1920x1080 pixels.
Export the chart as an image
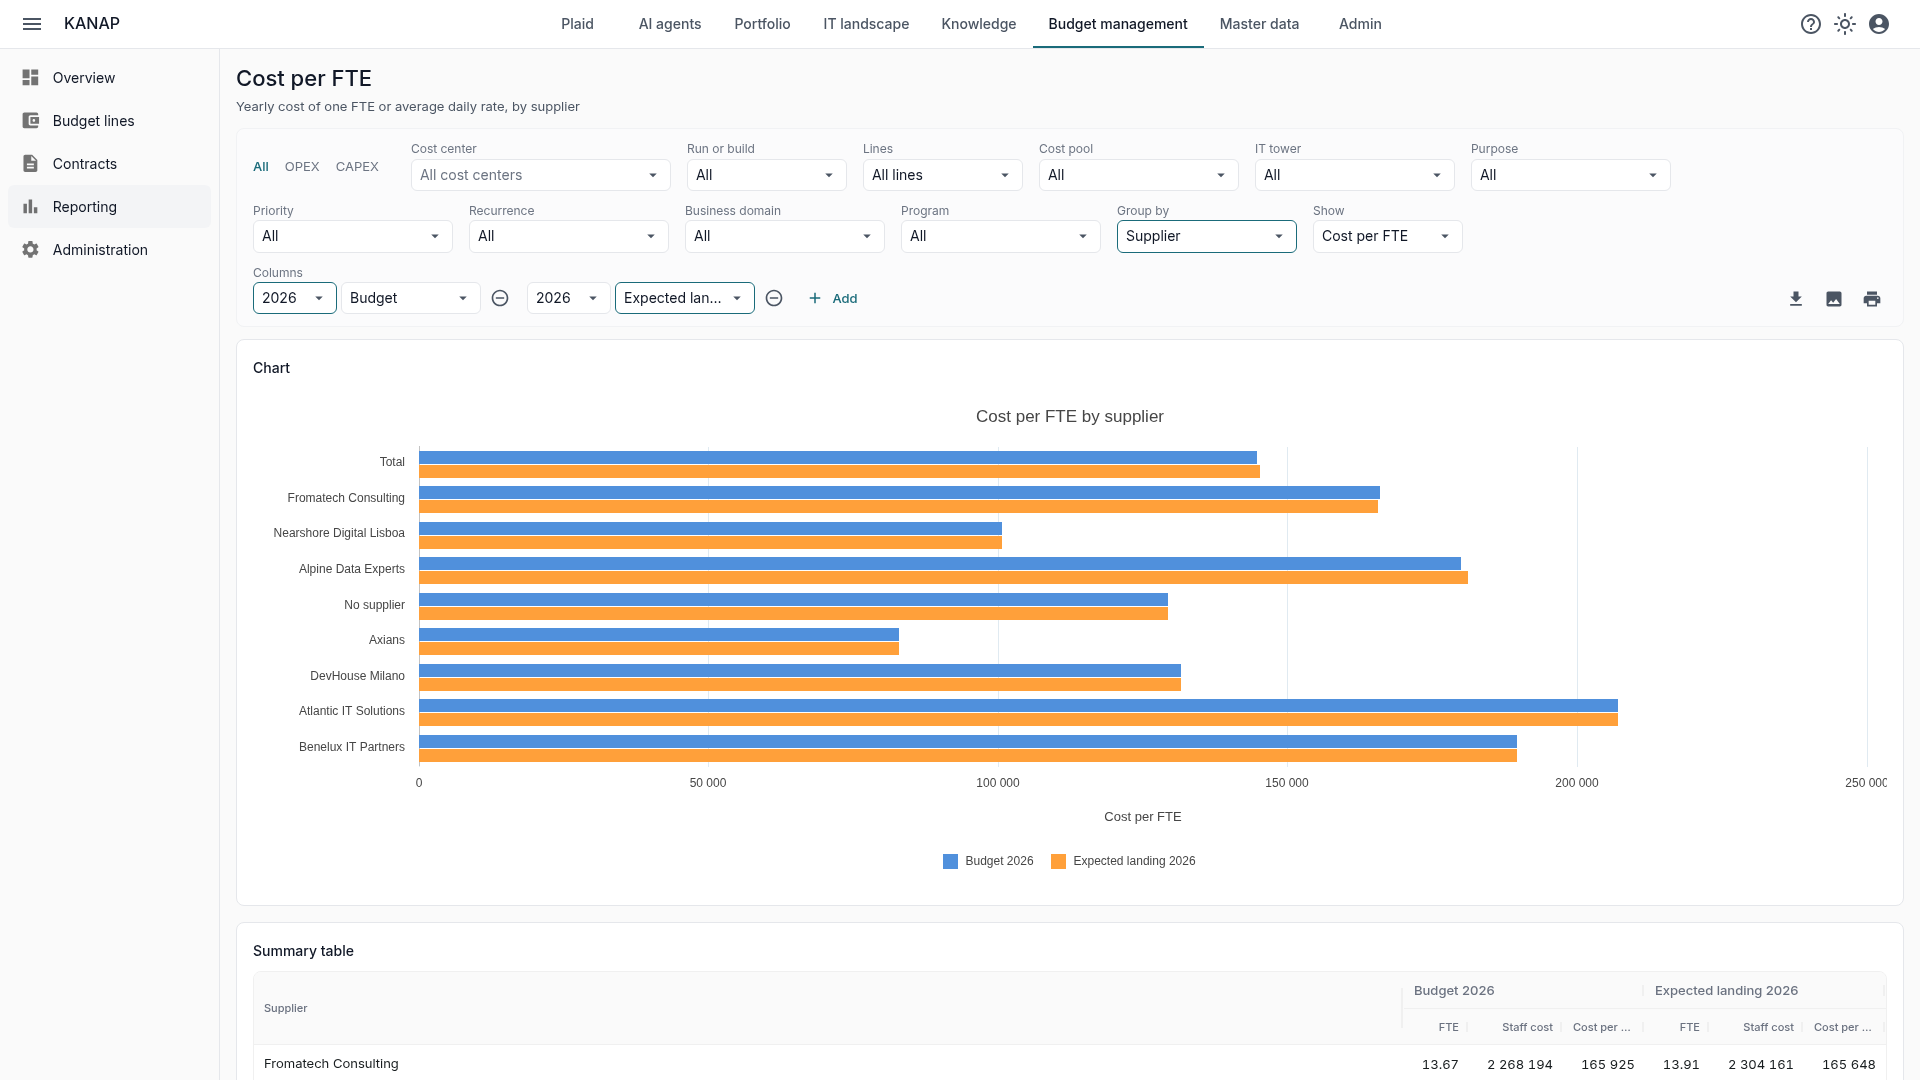1834,299
